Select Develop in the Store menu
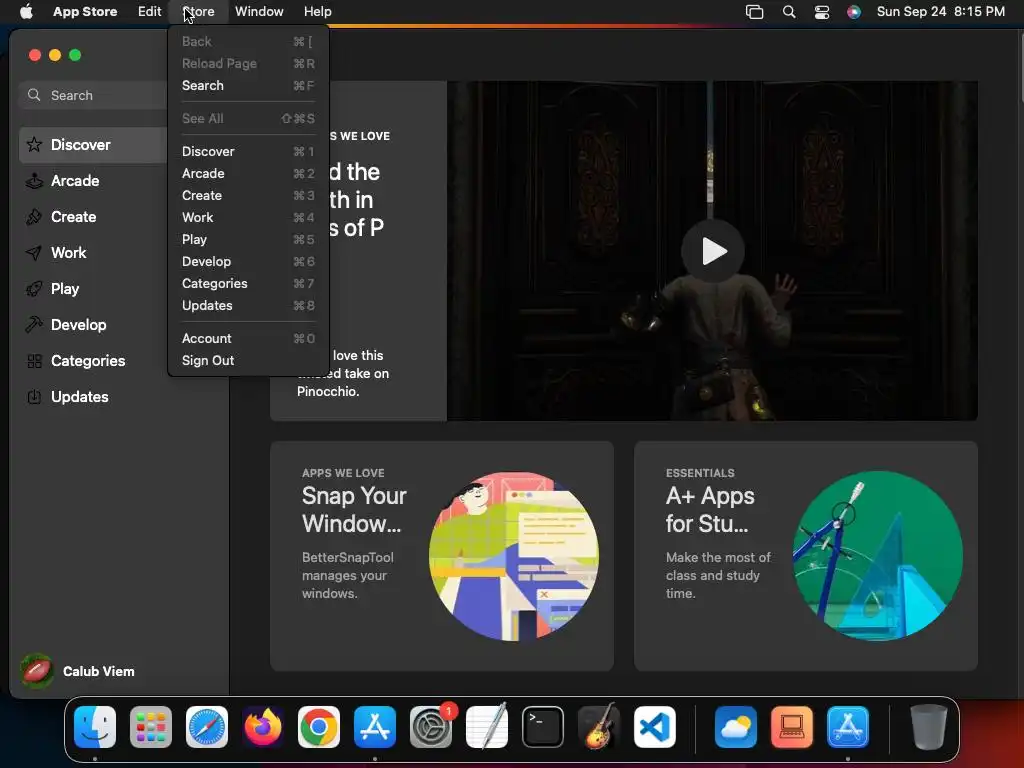This screenshot has height=768, width=1024. 248,261
